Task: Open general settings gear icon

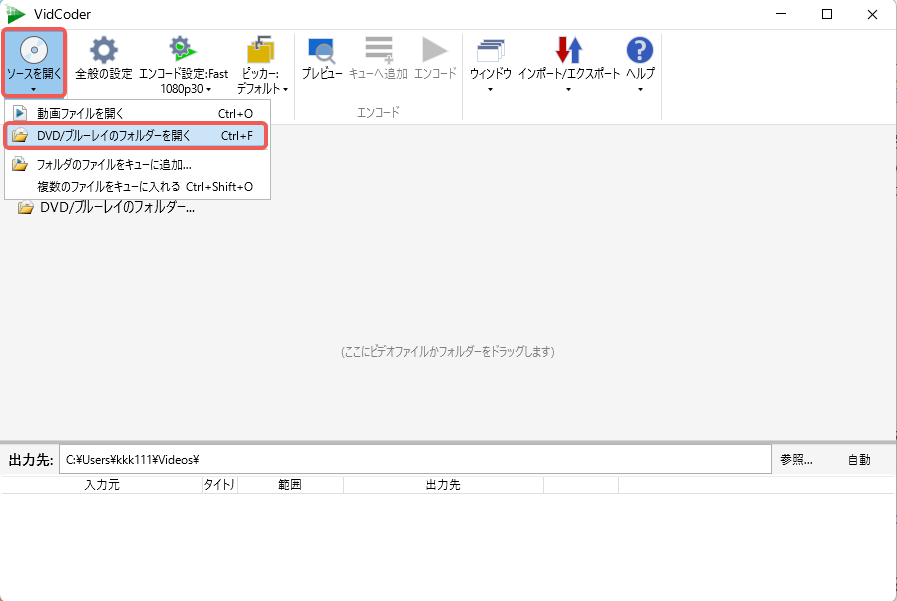Action: pyautogui.click(x=103, y=50)
